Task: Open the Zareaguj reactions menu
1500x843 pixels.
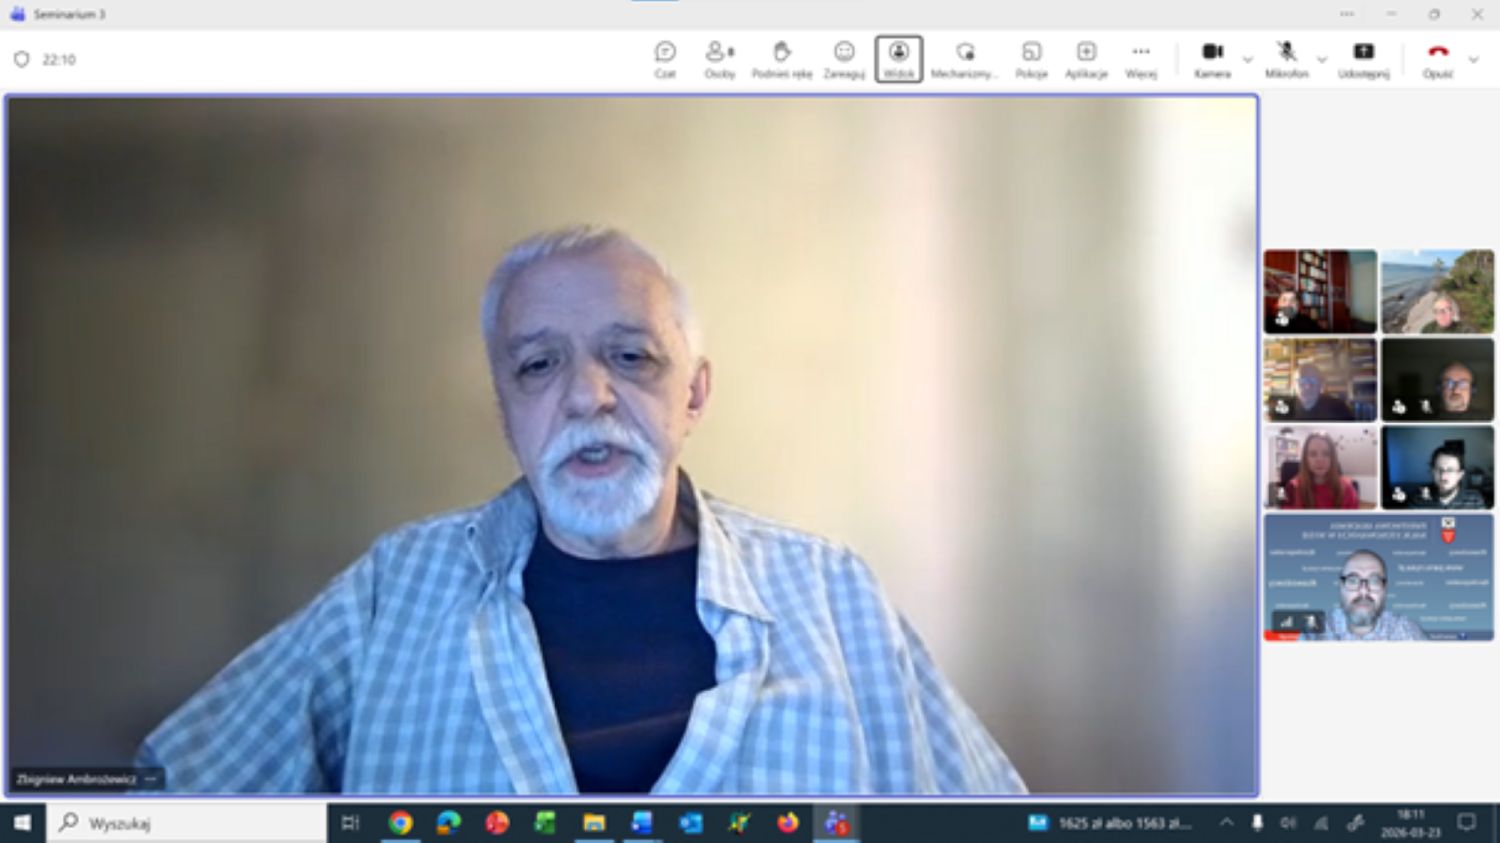Action: [844, 59]
